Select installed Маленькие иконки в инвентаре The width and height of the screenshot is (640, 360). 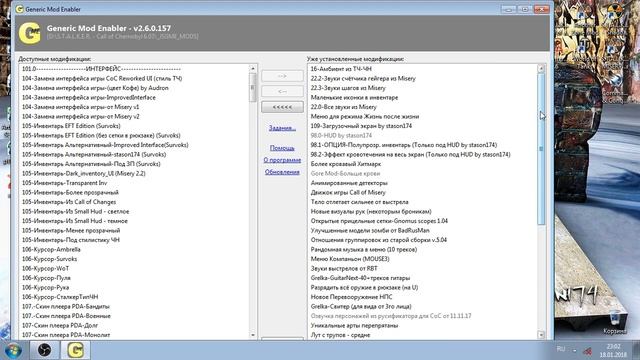(x=354, y=98)
